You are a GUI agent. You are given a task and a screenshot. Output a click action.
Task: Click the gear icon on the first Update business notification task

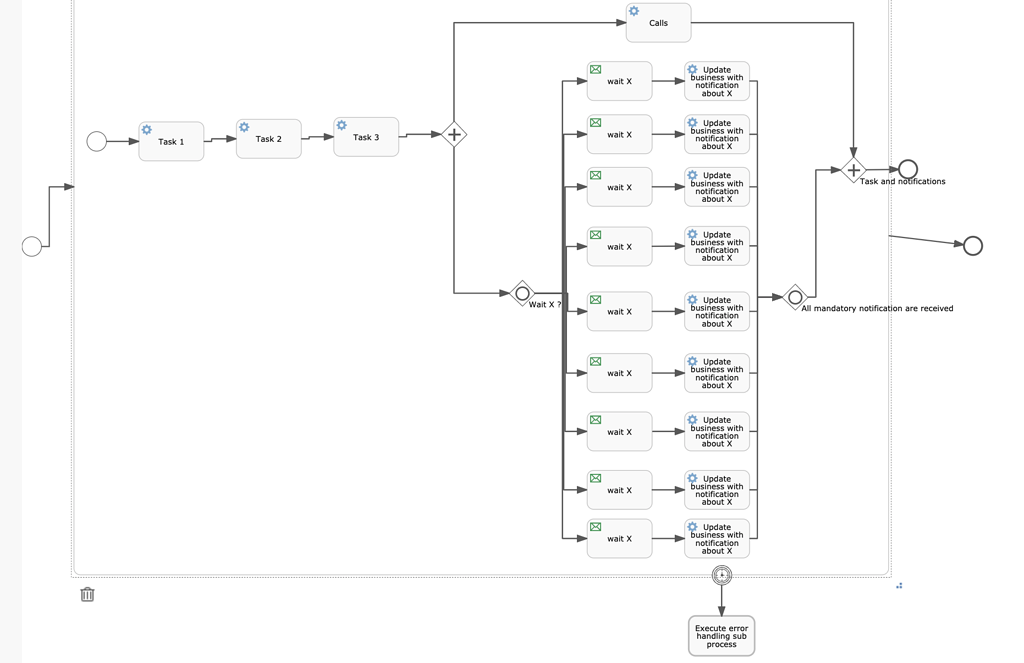coord(690,67)
